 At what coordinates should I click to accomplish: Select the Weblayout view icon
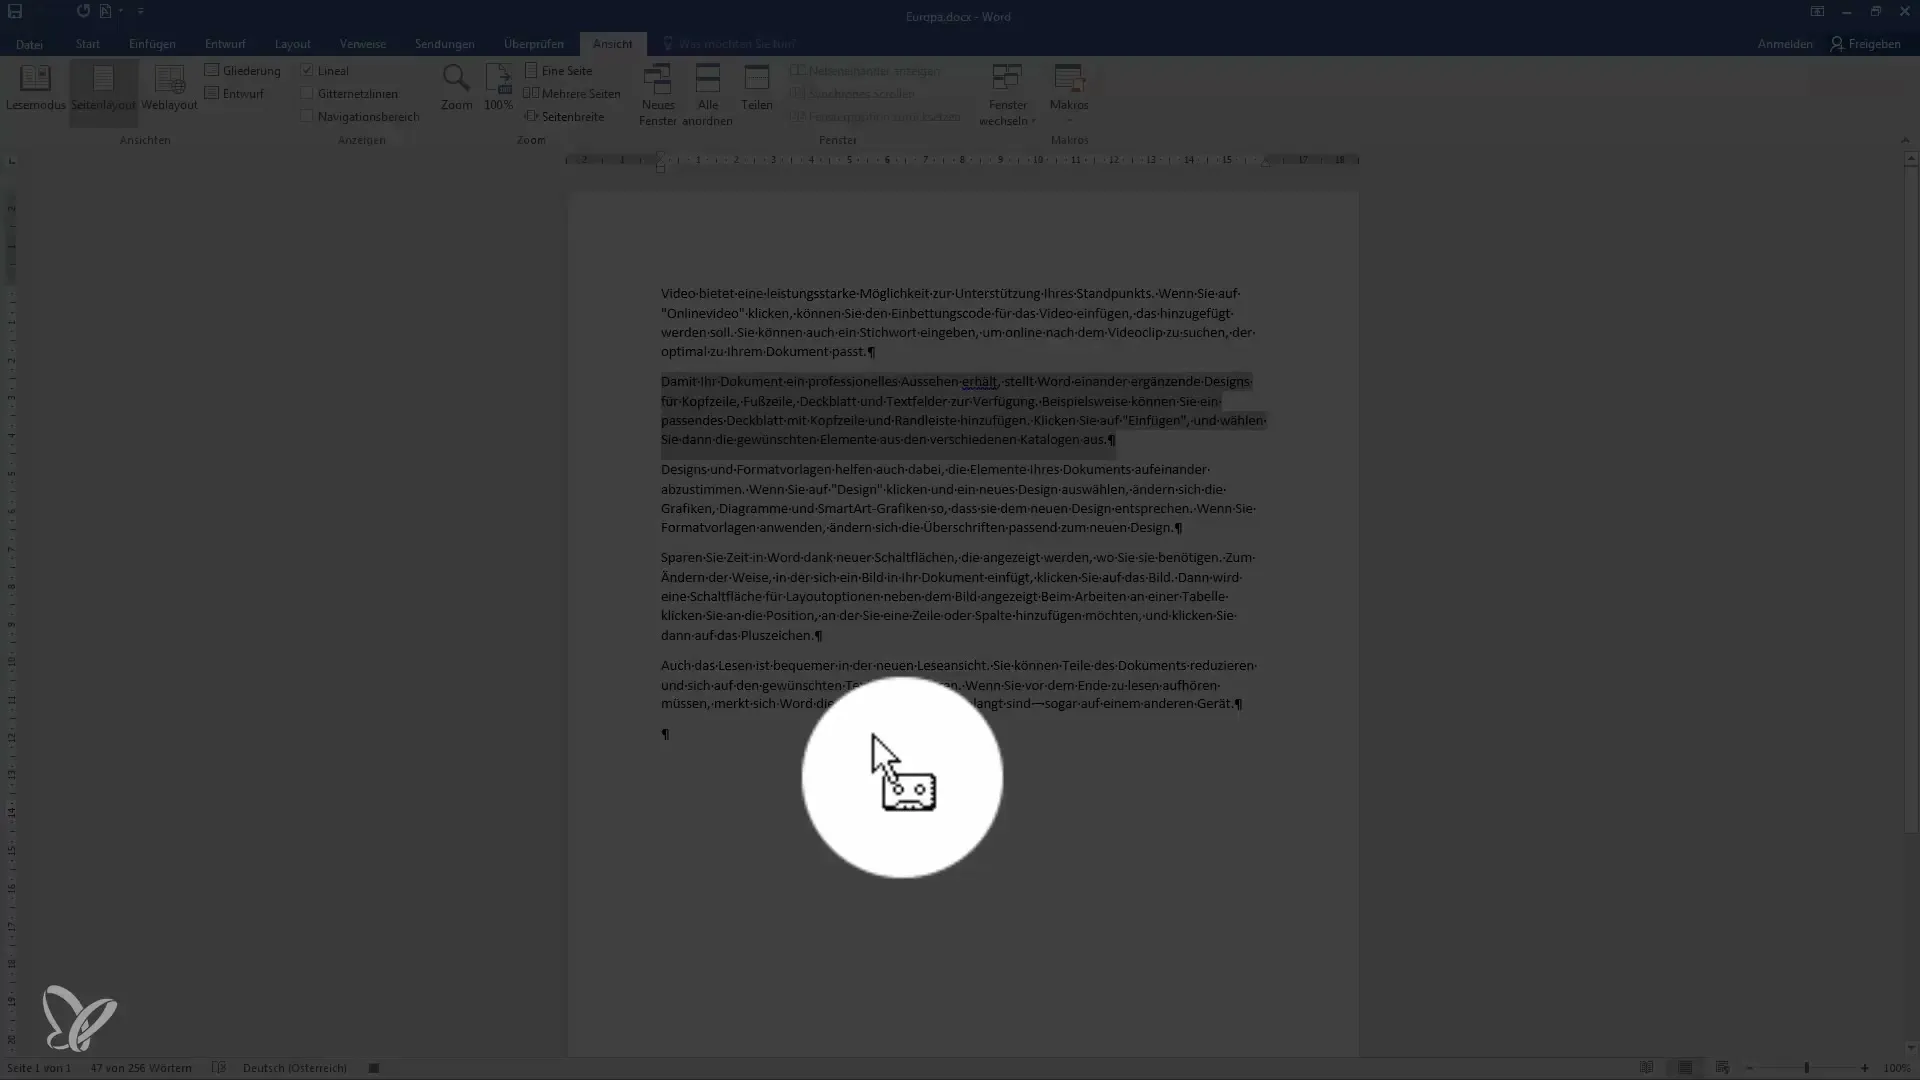(169, 88)
